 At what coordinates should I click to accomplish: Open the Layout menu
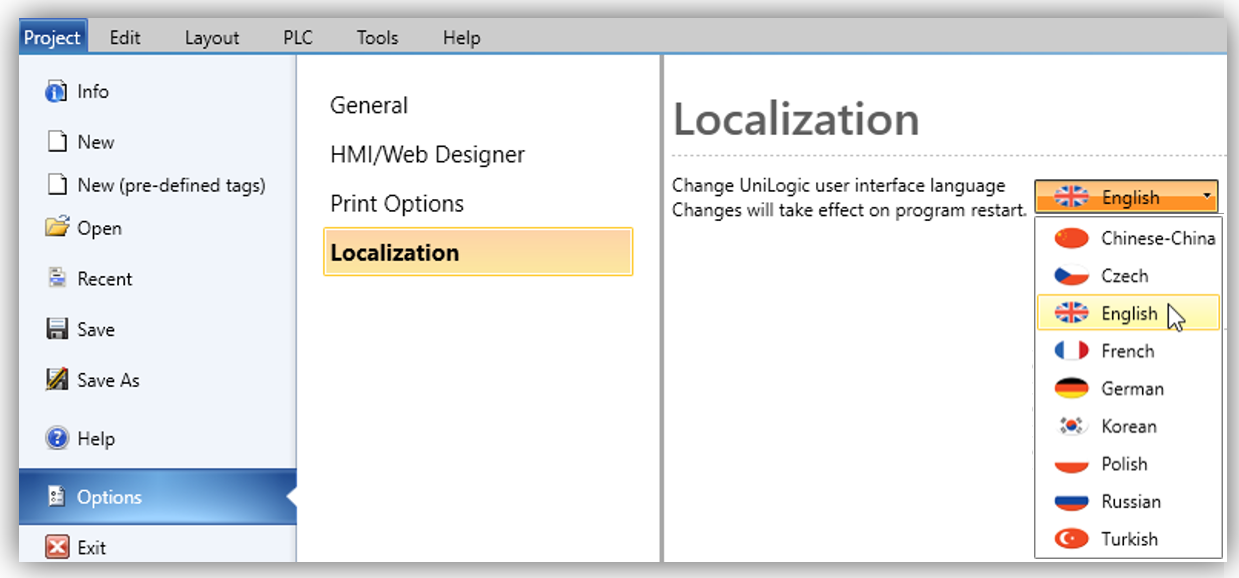point(212,38)
